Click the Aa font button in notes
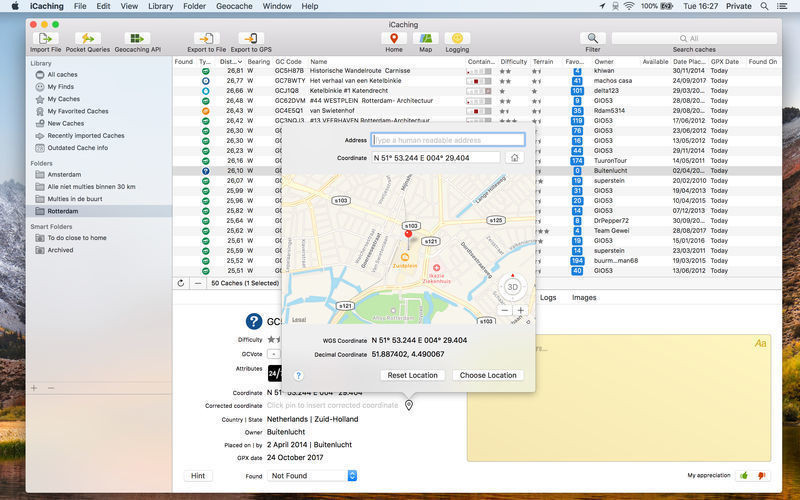 (x=760, y=343)
